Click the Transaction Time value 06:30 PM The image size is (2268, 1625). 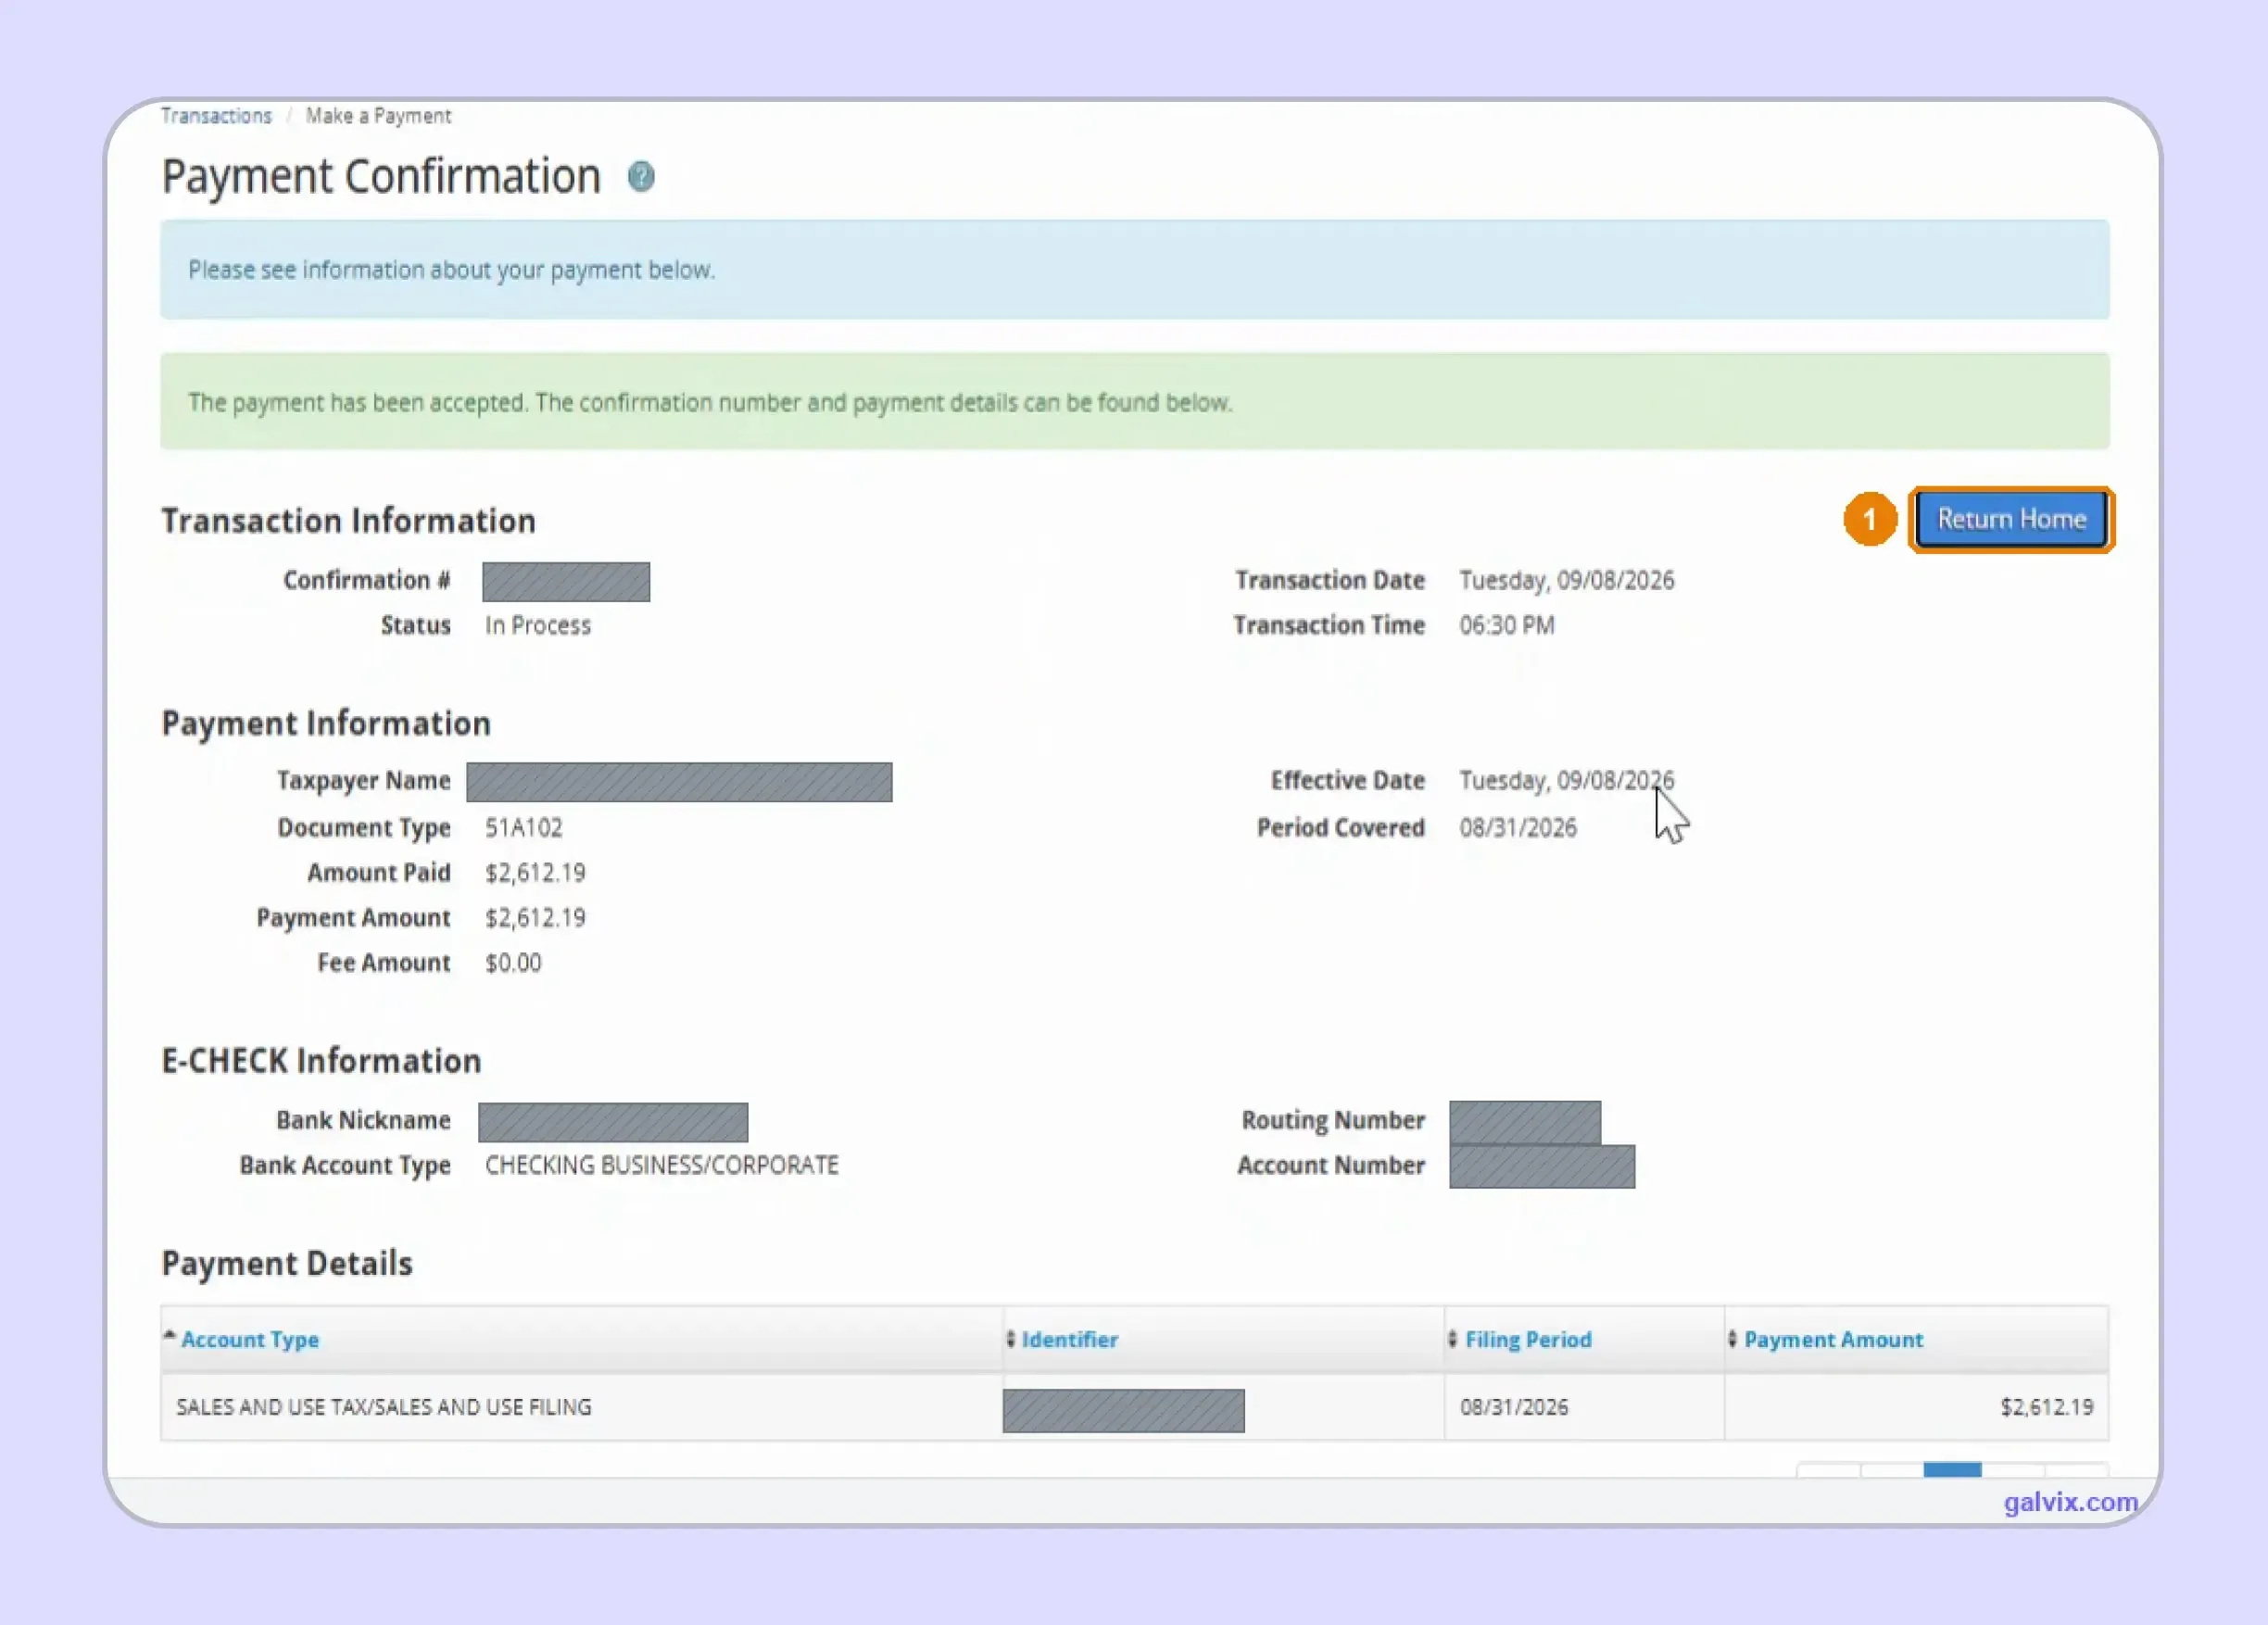click(x=1507, y=625)
